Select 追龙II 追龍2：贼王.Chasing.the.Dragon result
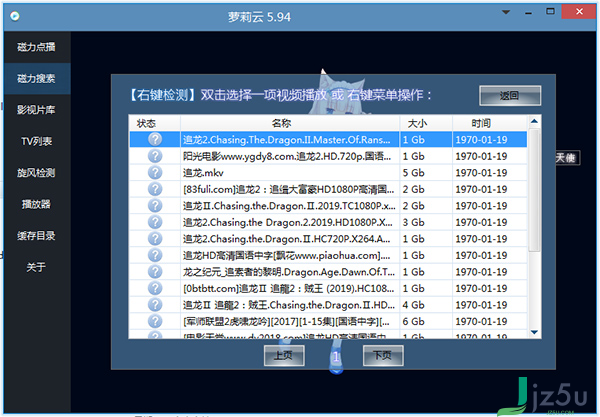 [x=328, y=305]
